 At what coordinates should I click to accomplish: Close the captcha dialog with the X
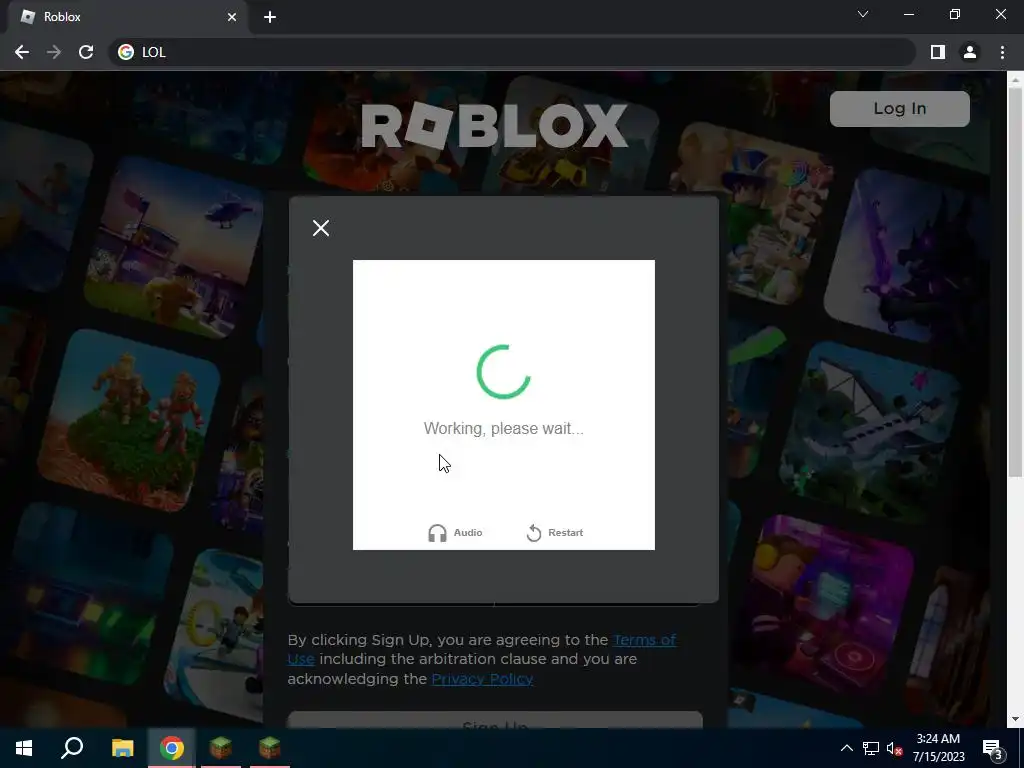321,228
